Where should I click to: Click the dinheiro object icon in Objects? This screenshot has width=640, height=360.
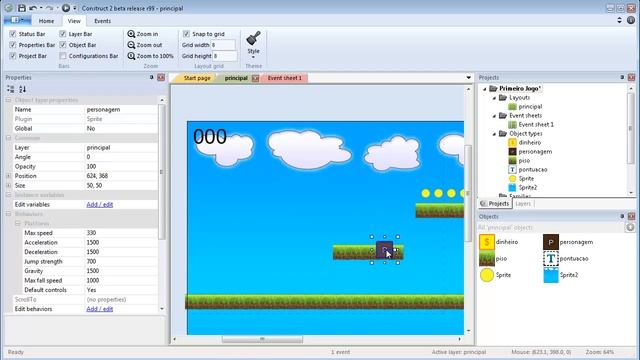(487, 242)
